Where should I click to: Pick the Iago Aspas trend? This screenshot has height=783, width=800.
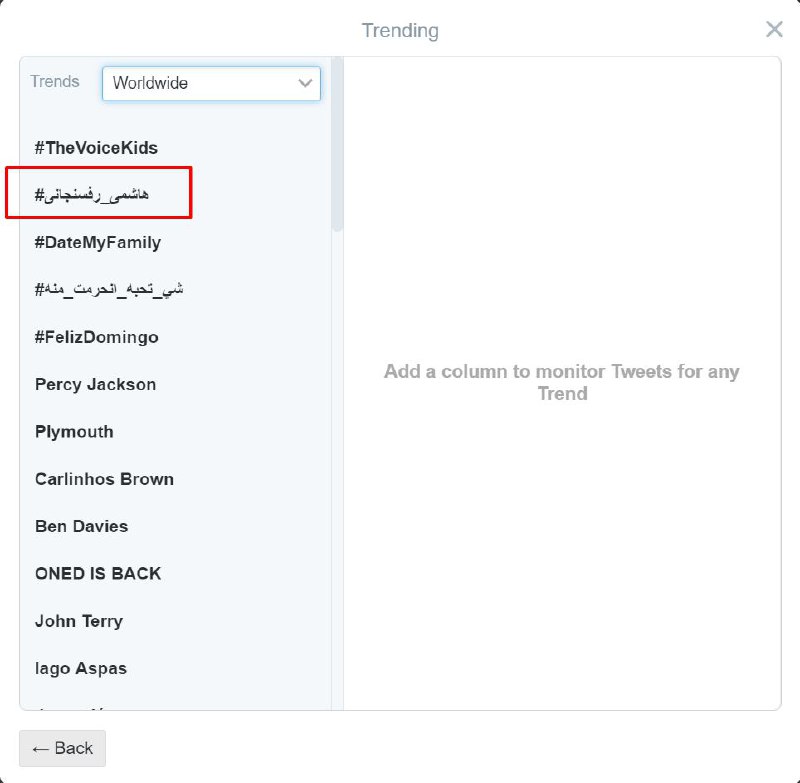tap(80, 668)
